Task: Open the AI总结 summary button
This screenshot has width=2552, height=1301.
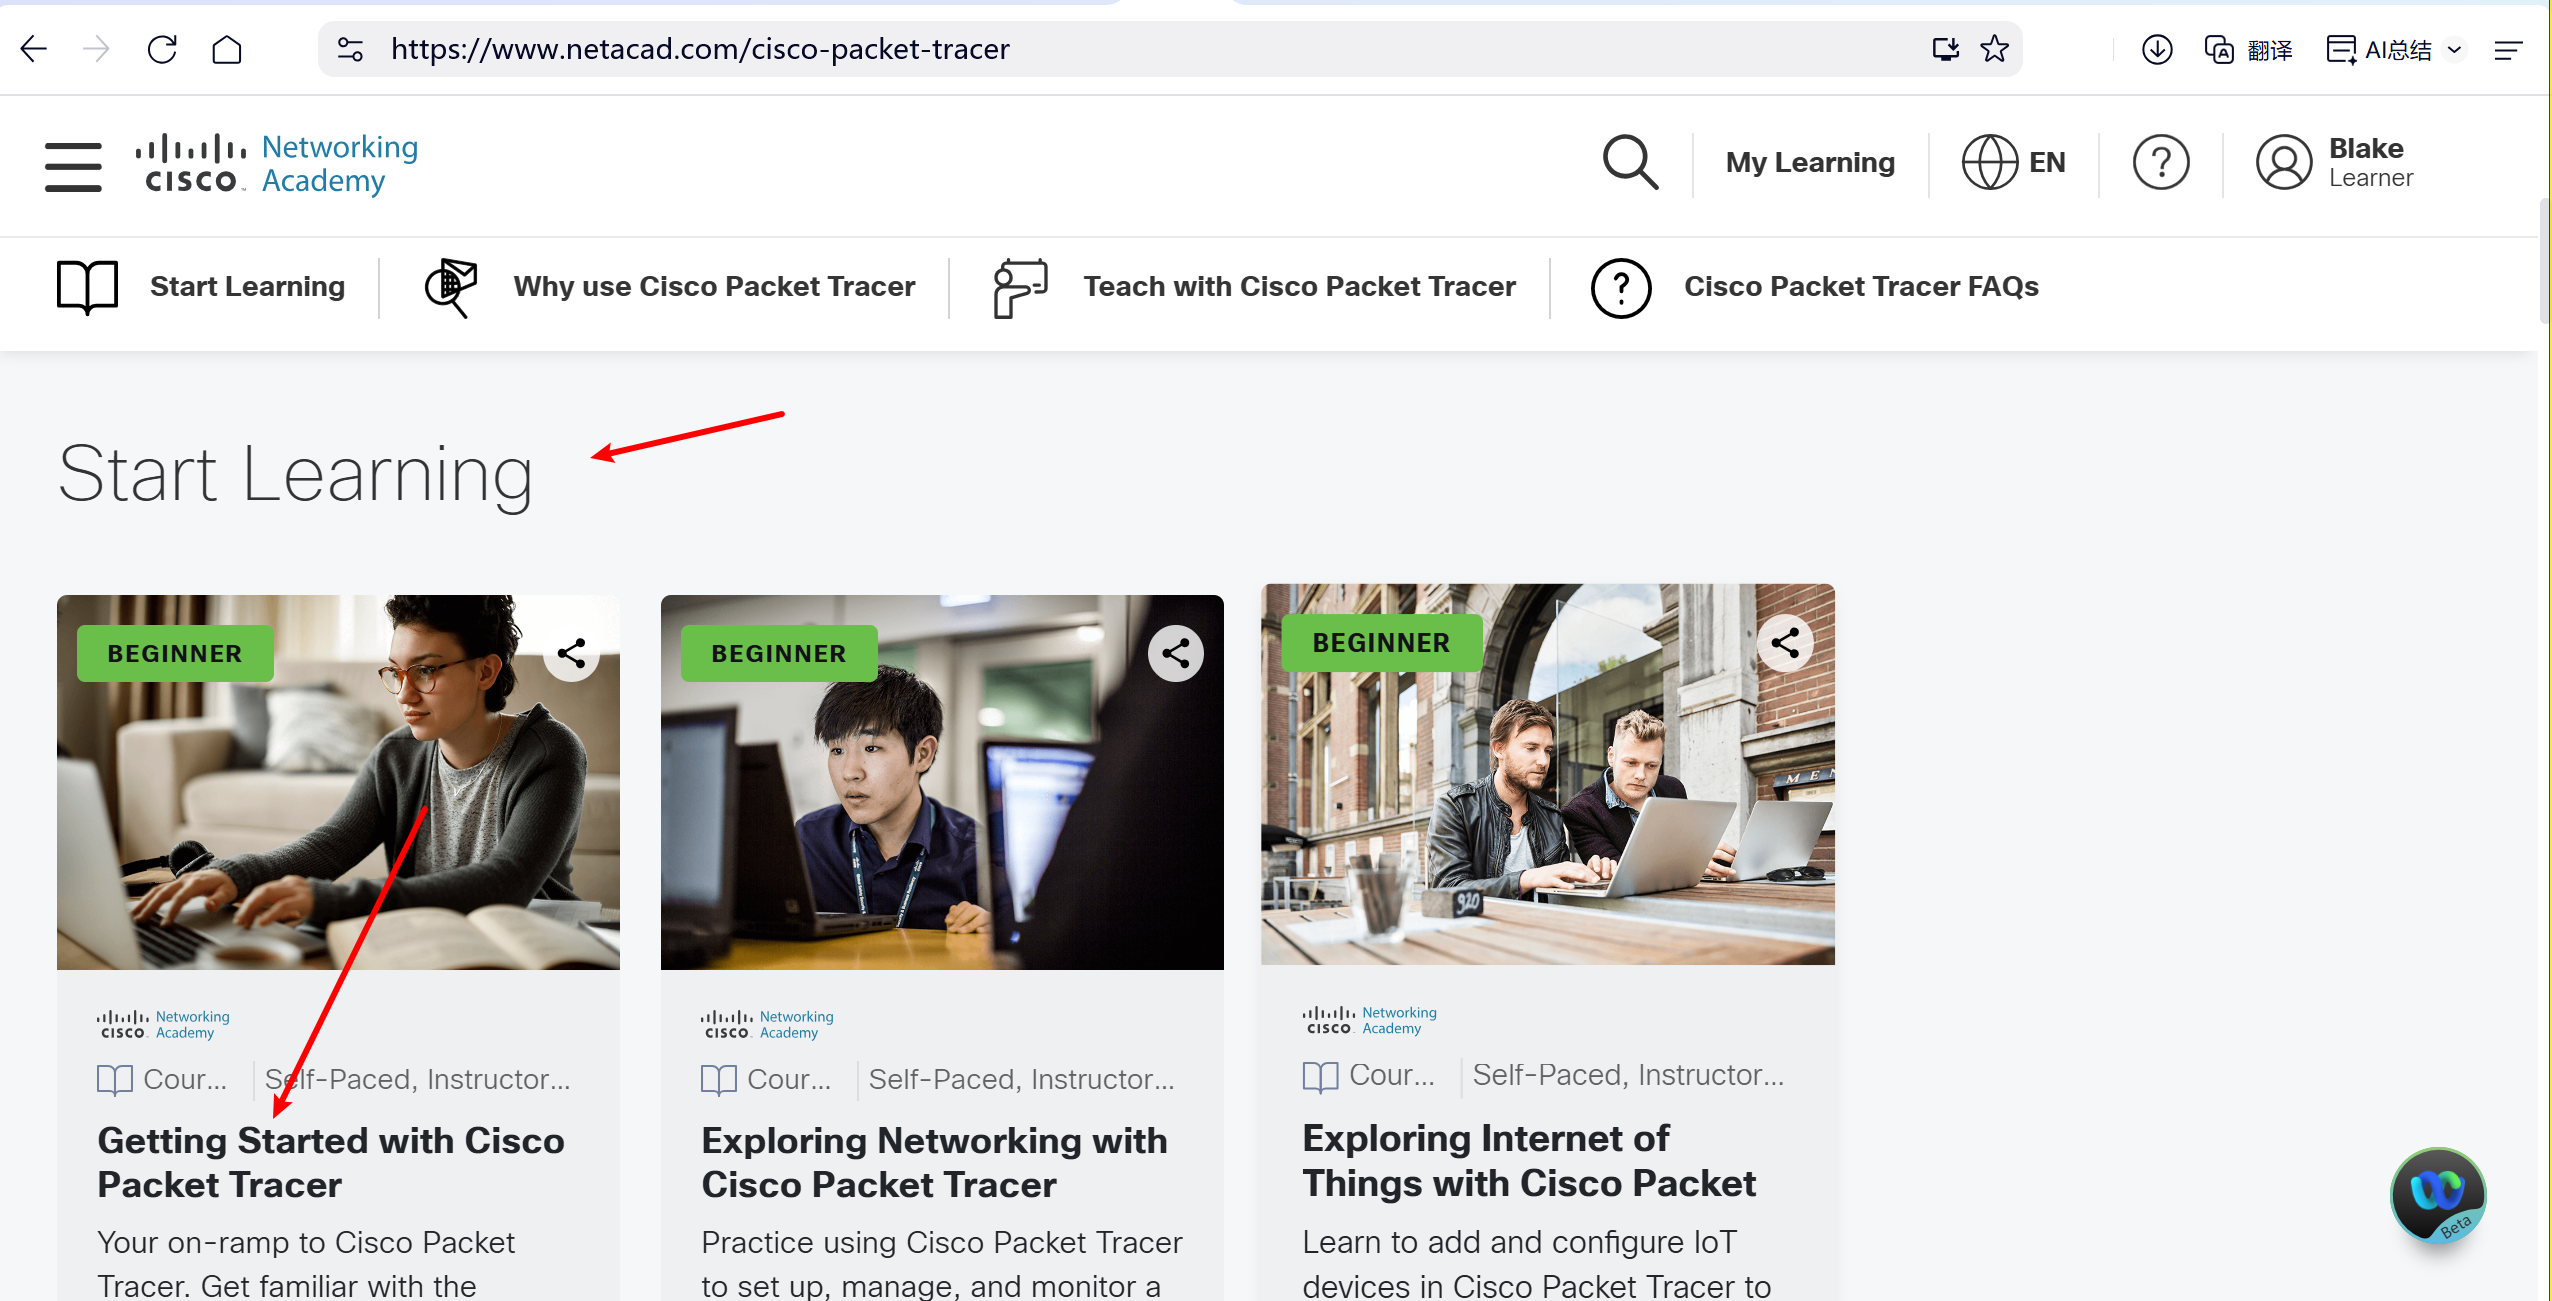Action: click(x=2379, y=49)
